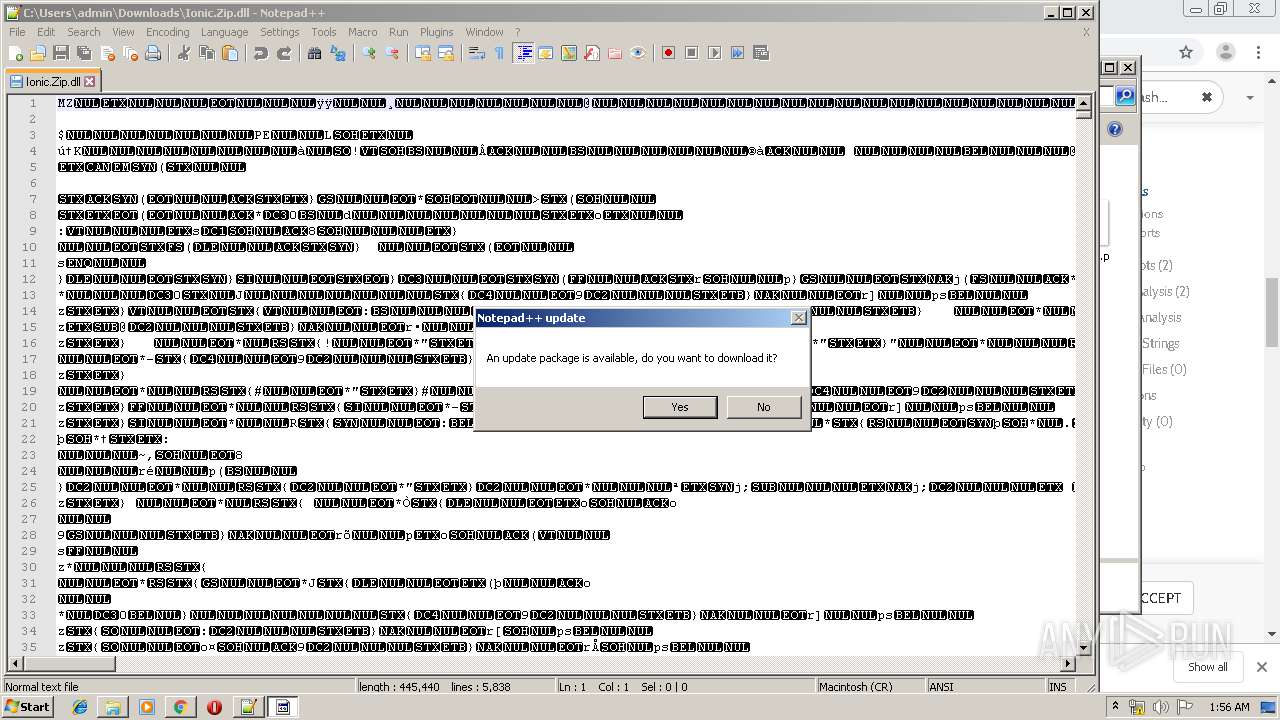
Task: Click the blue help question mark icon
Action: 1115,129
